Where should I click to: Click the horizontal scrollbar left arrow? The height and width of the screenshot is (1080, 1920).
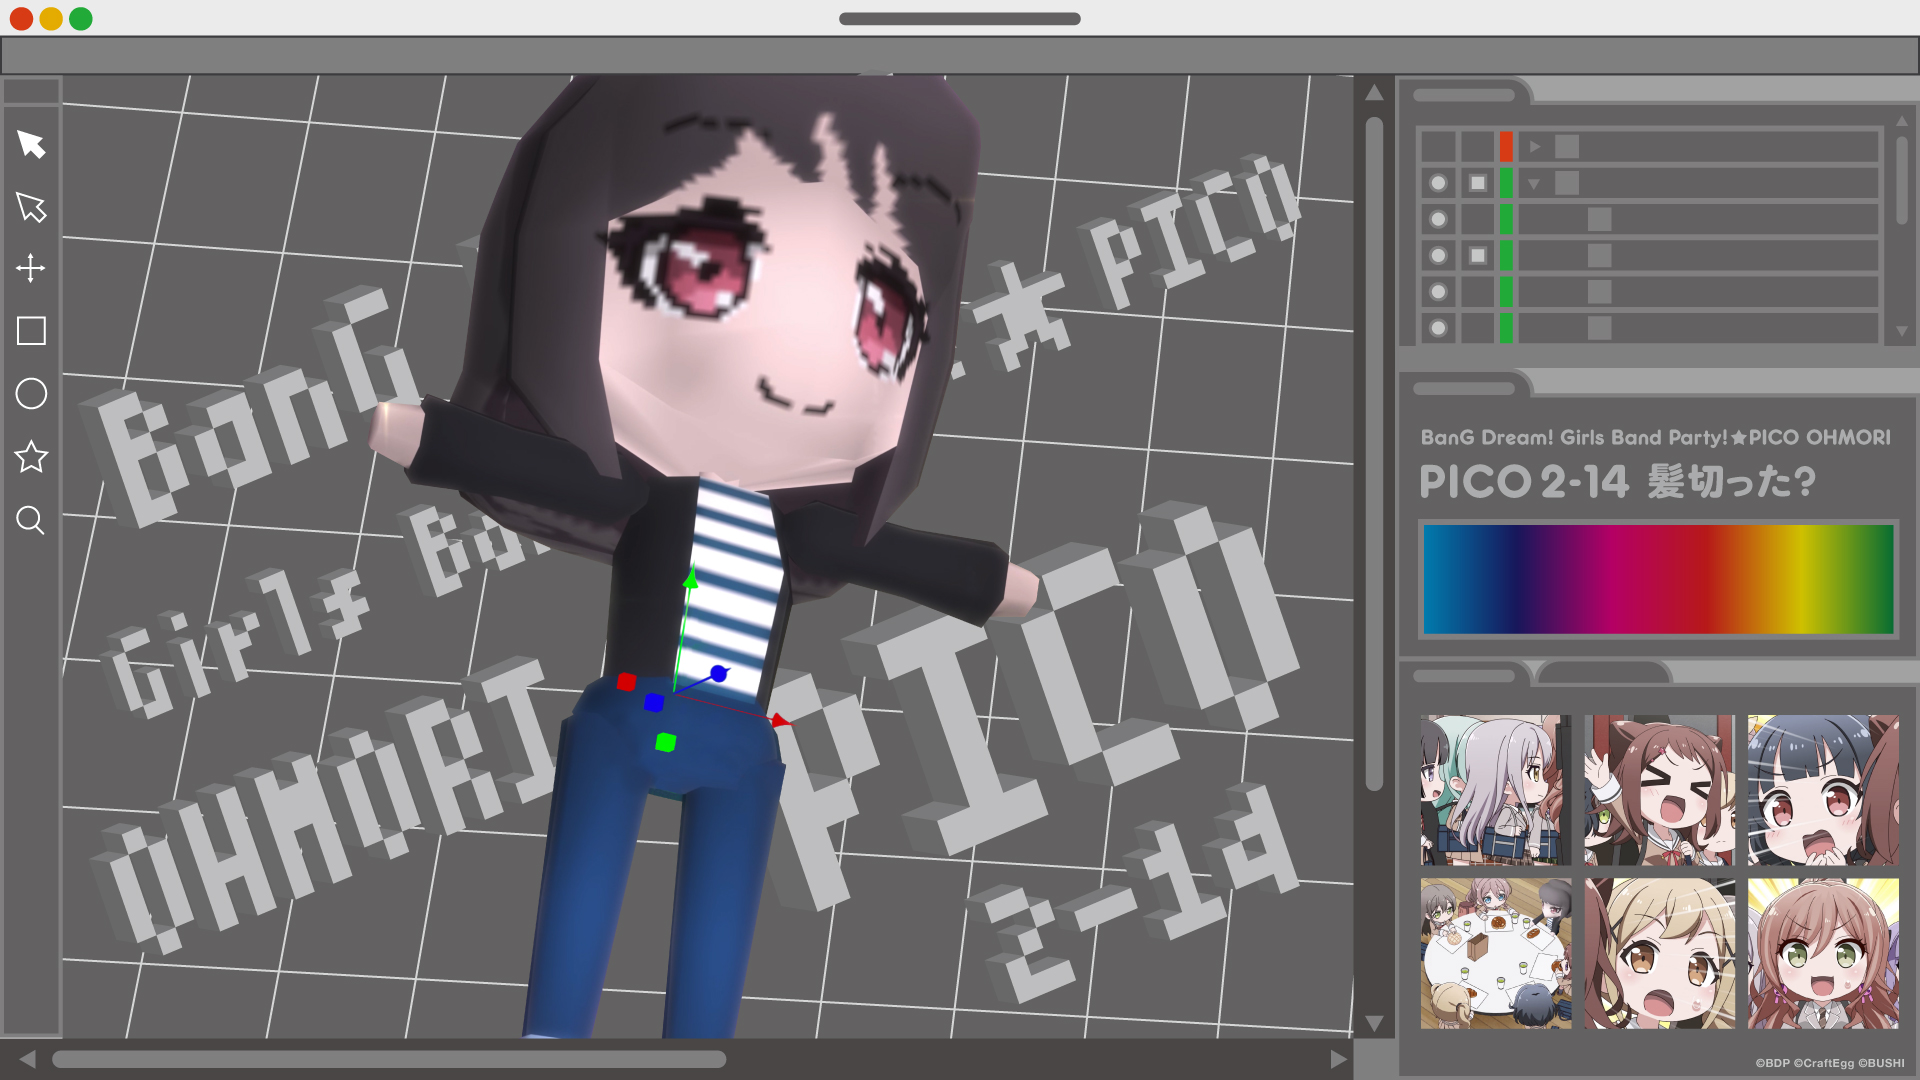click(x=27, y=1059)
